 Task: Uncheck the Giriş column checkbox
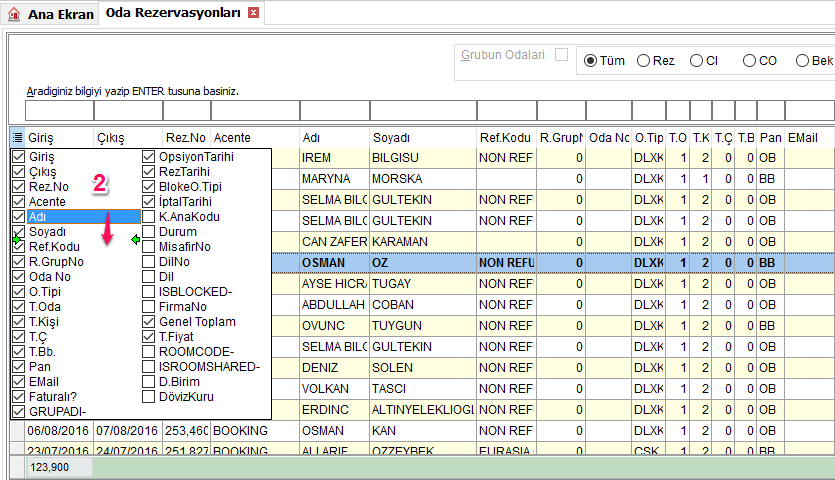[x=19, y=157]
